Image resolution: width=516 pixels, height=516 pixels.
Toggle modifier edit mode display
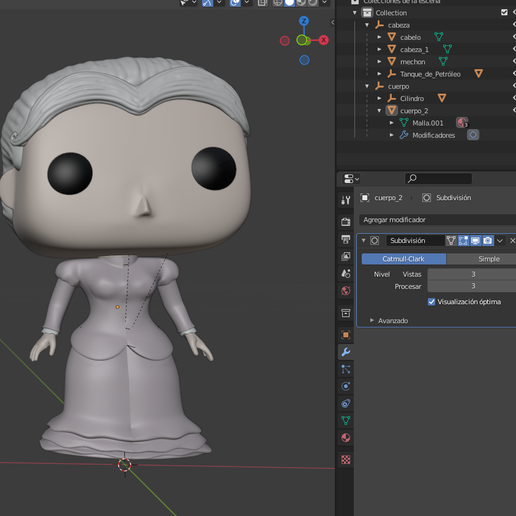click(463, 240)
